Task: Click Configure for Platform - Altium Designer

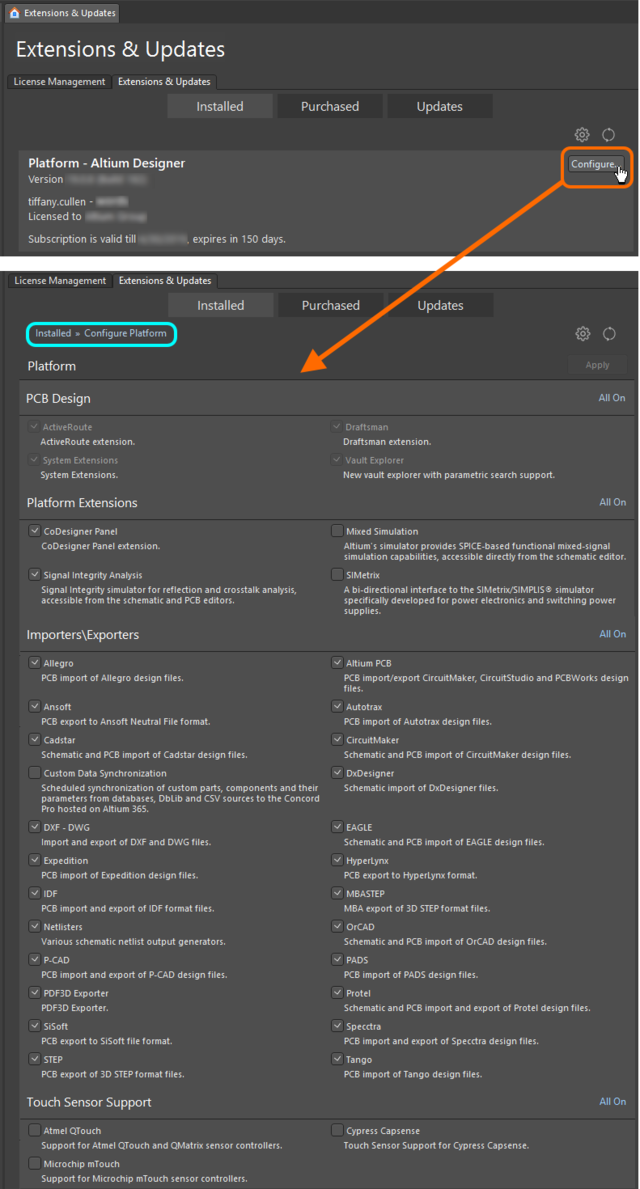Action: [x=595, y=164]
